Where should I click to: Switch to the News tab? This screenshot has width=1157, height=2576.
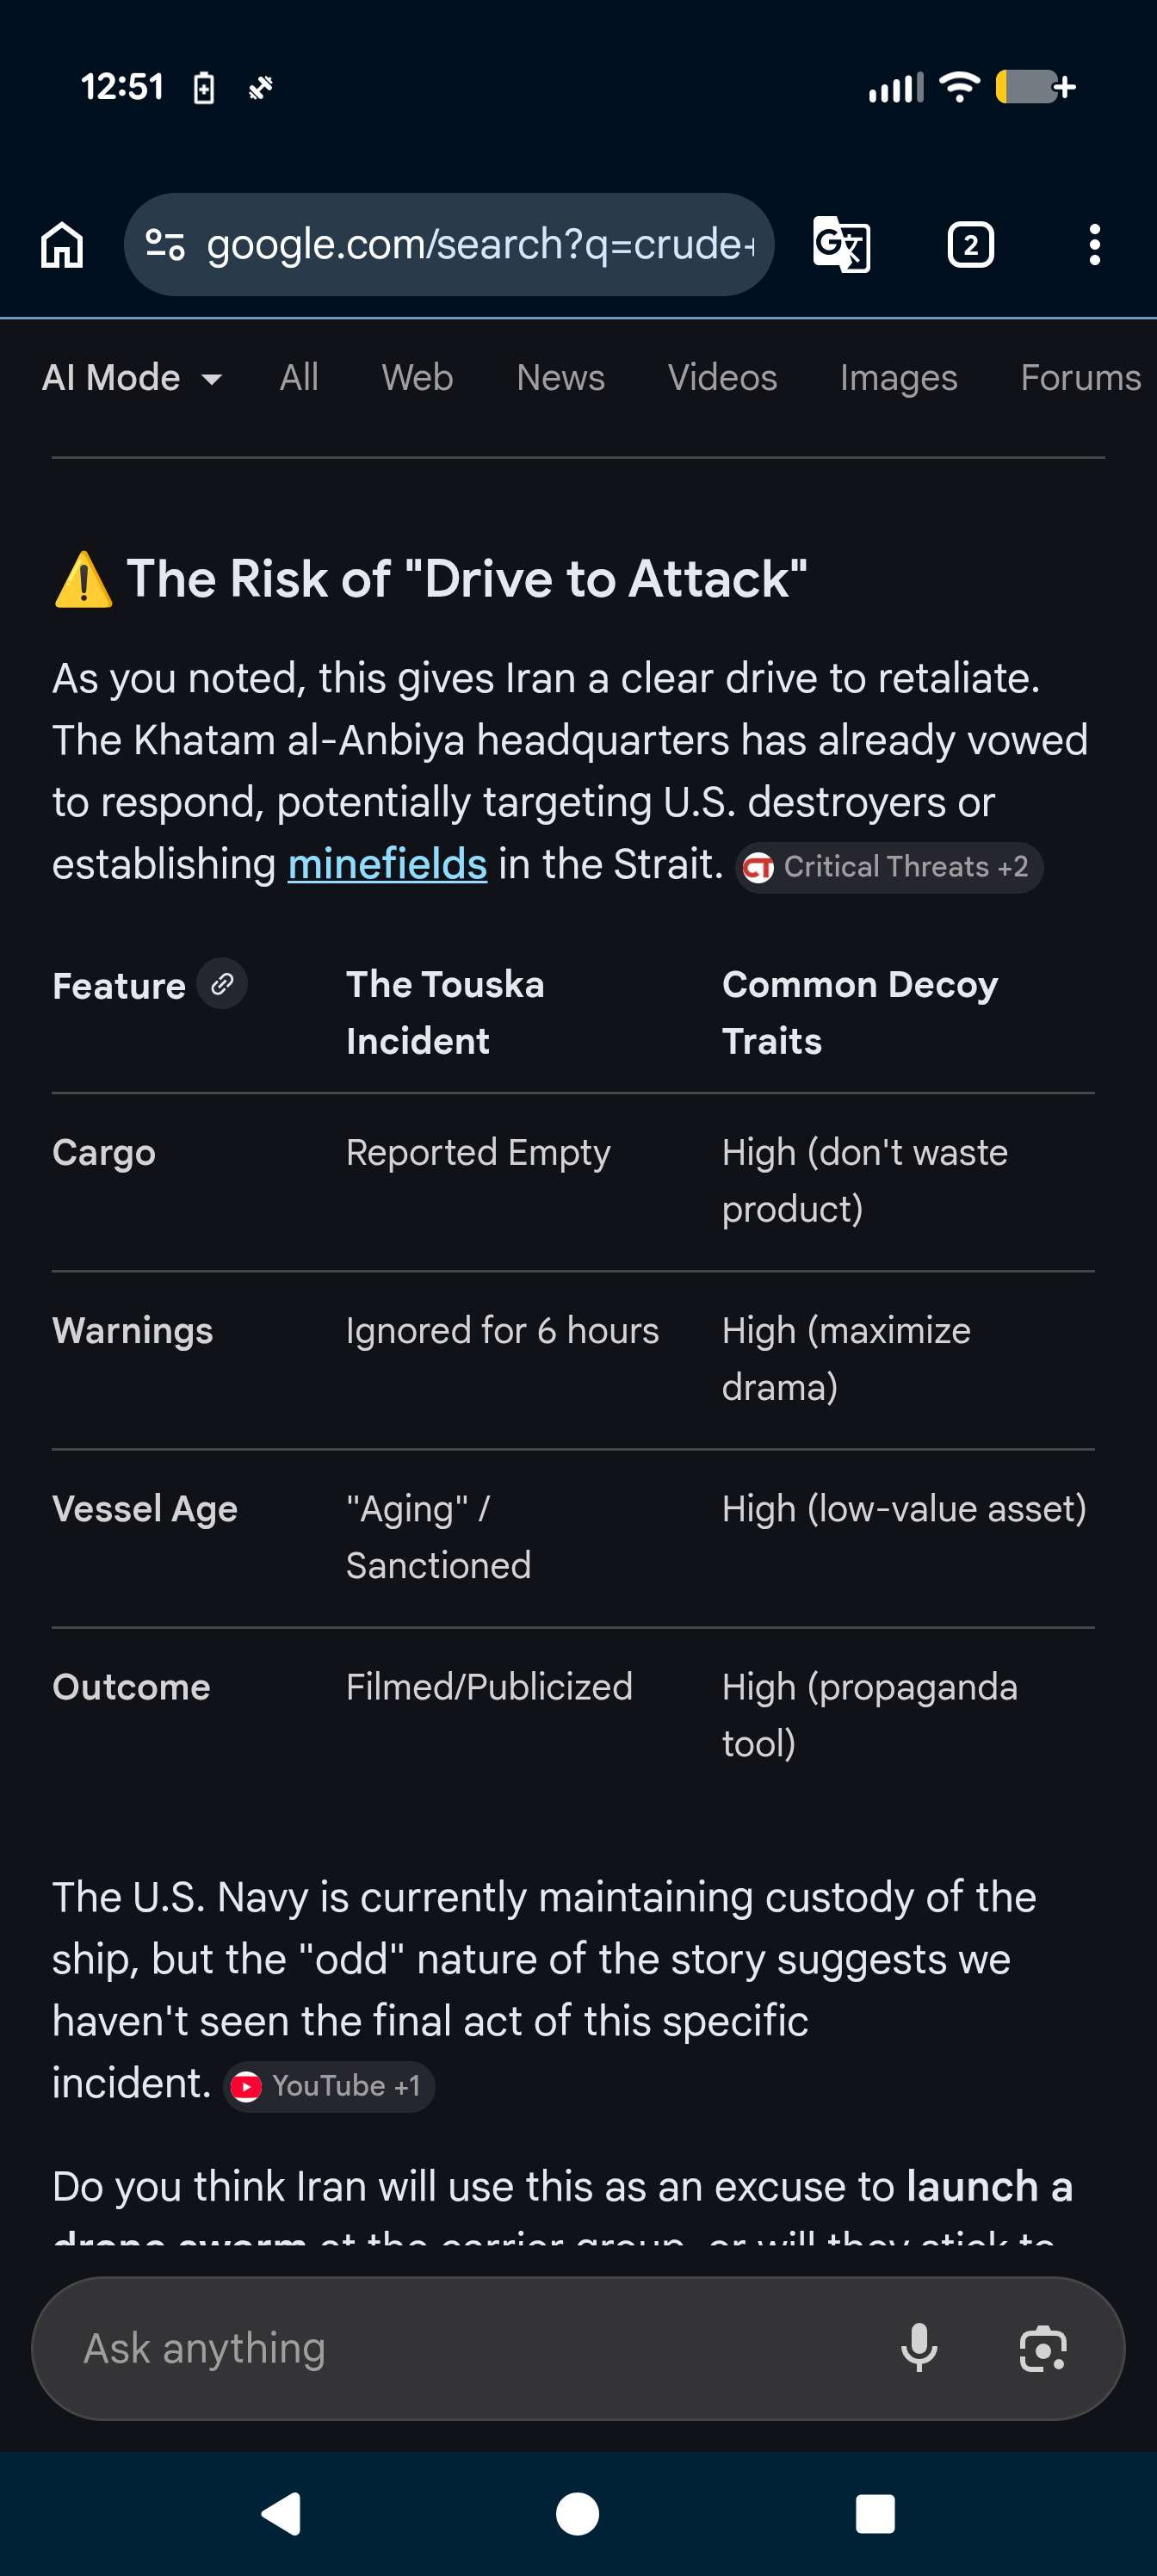pyautogui.click(x=560, y=378)
